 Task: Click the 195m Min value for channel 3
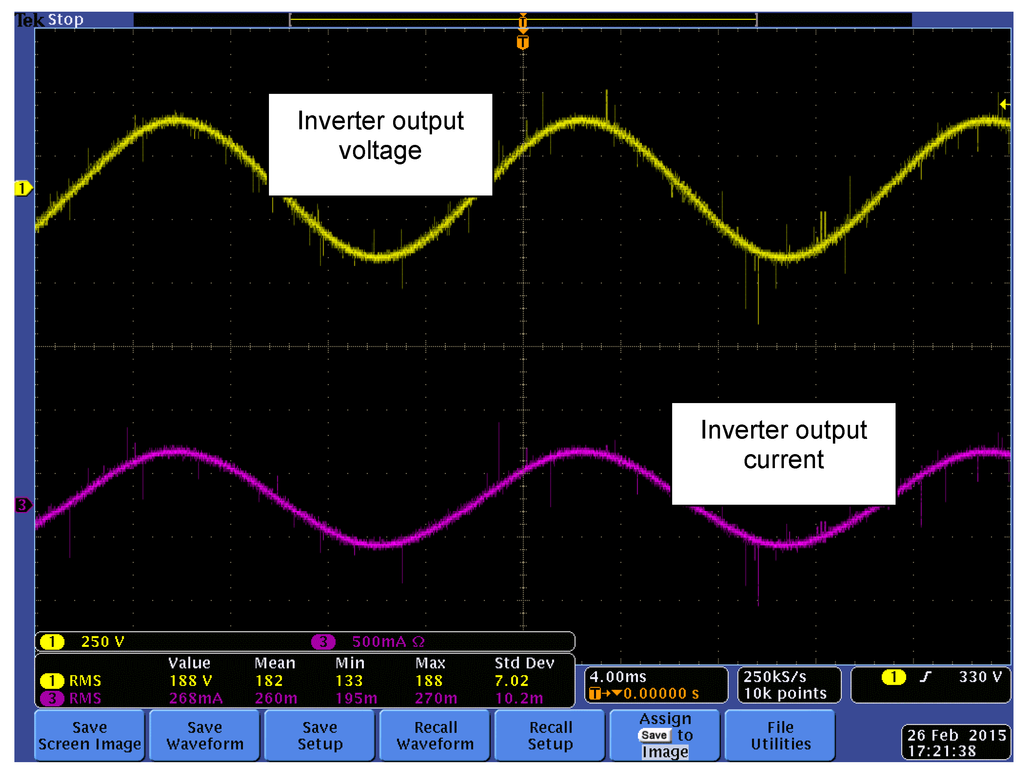(x=357, y=699)
